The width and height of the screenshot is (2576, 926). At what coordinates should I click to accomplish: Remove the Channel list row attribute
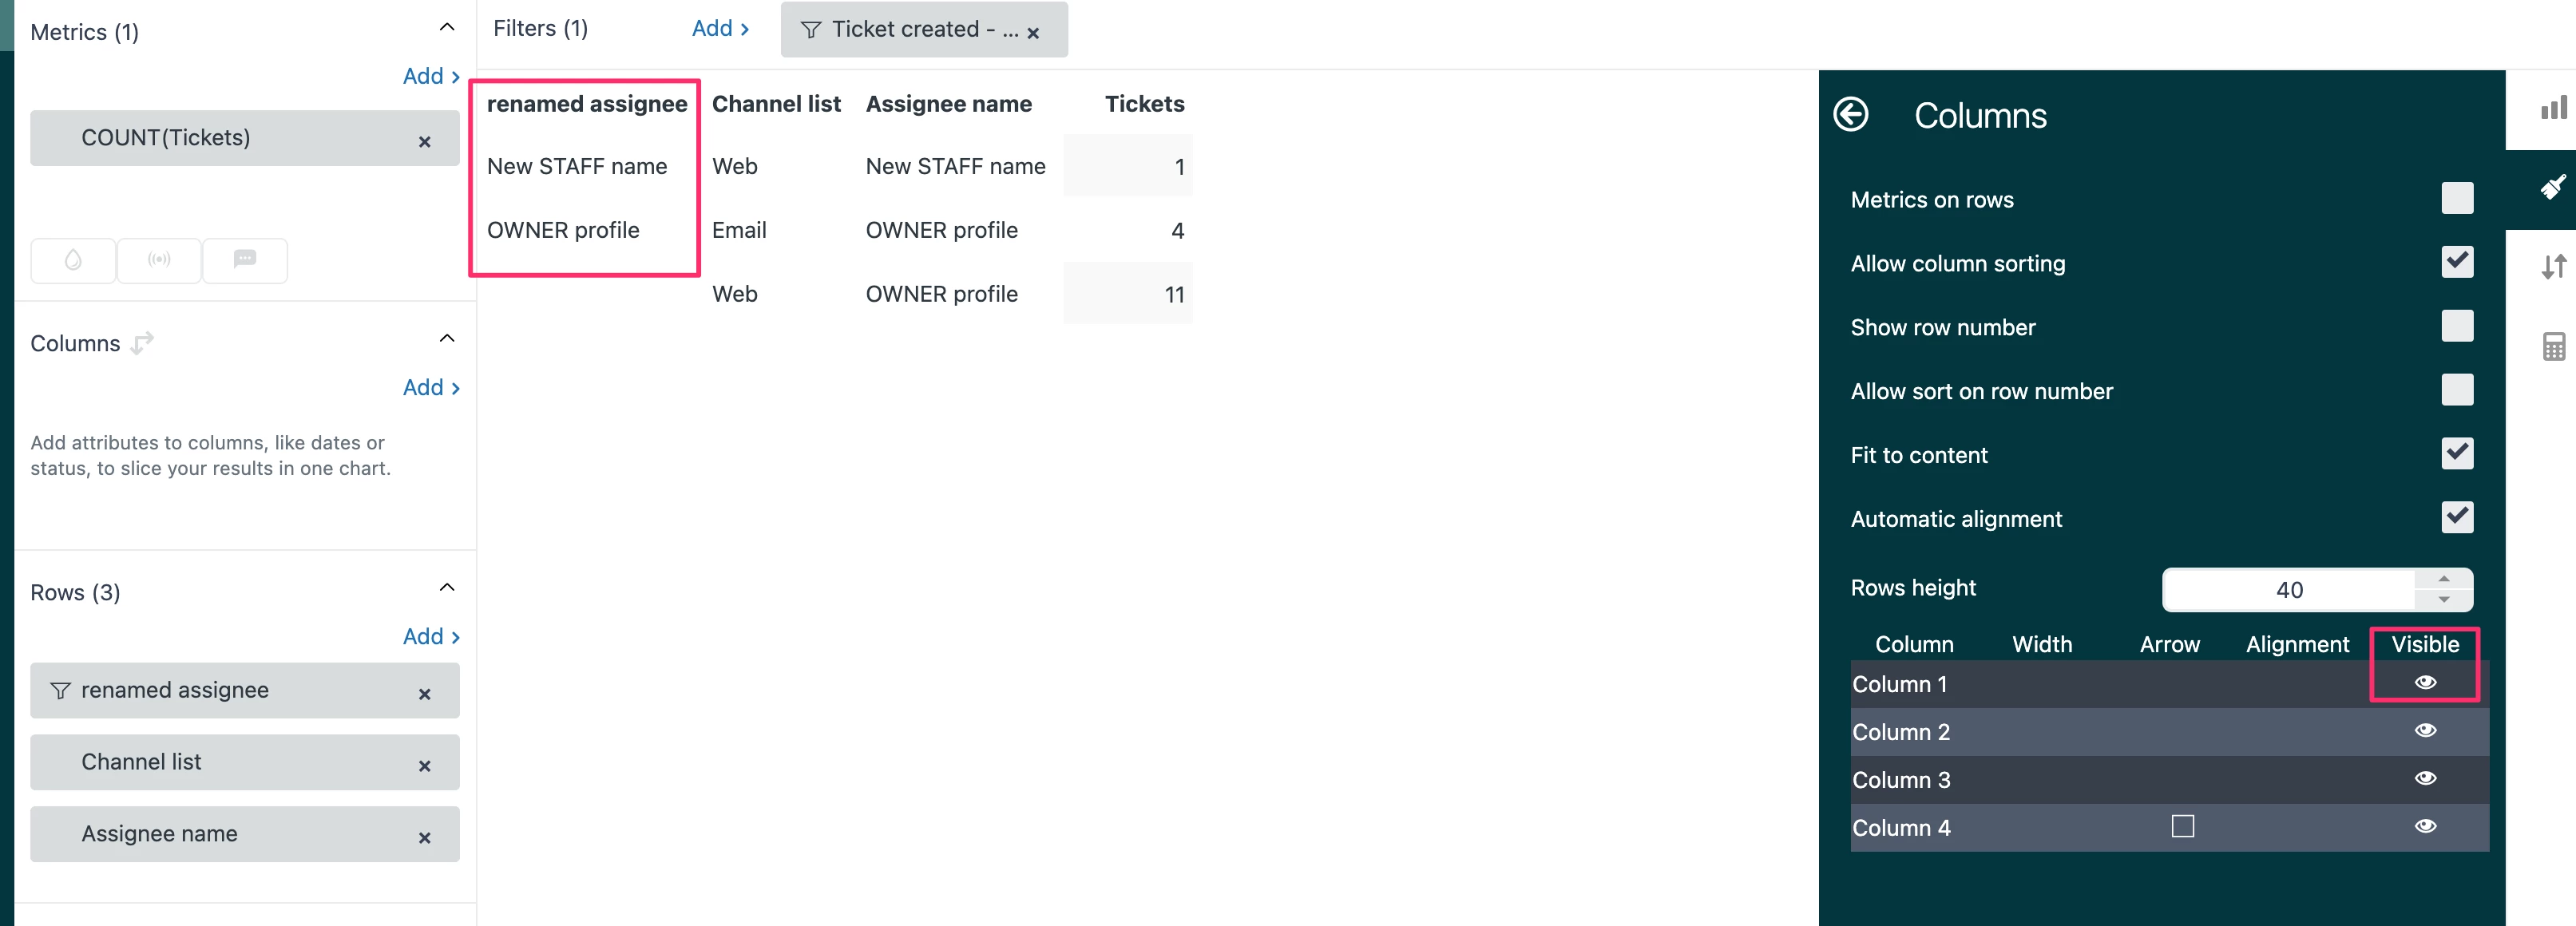point(424,766)
